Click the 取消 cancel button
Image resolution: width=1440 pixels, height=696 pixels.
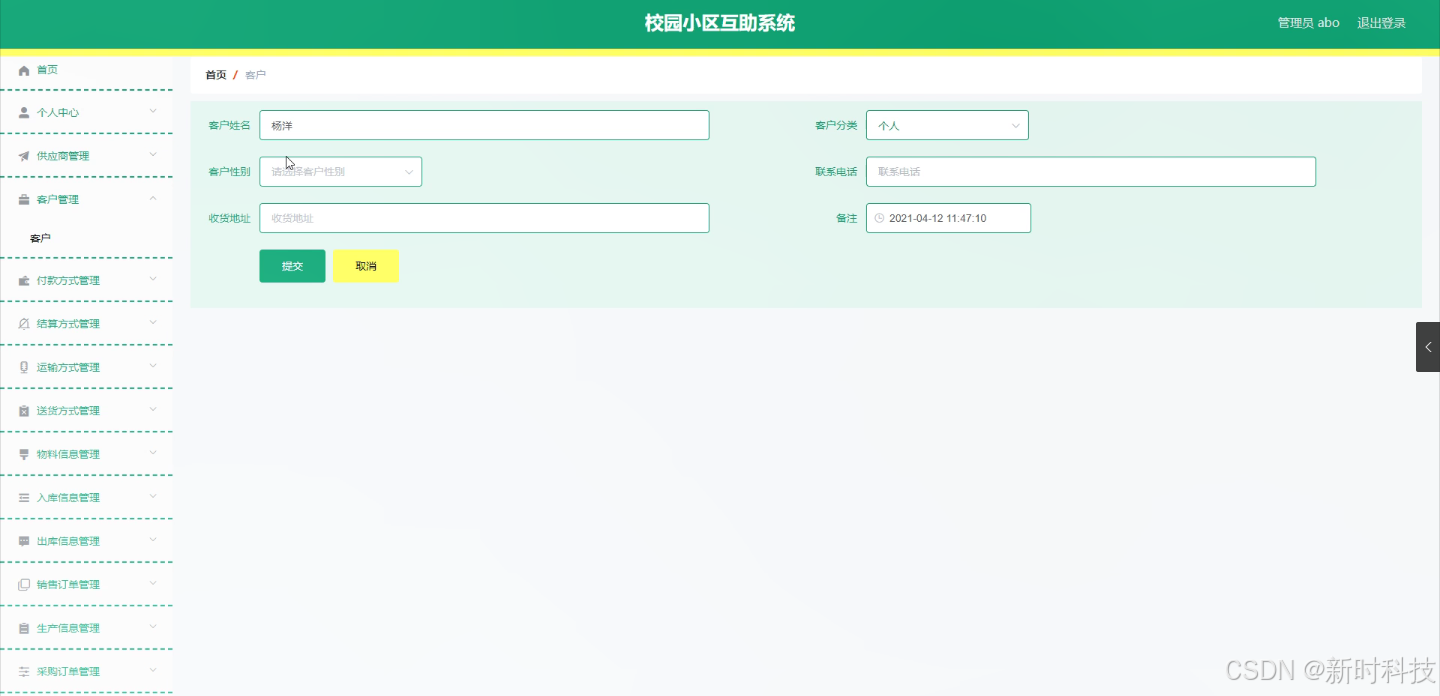(366, 265)
